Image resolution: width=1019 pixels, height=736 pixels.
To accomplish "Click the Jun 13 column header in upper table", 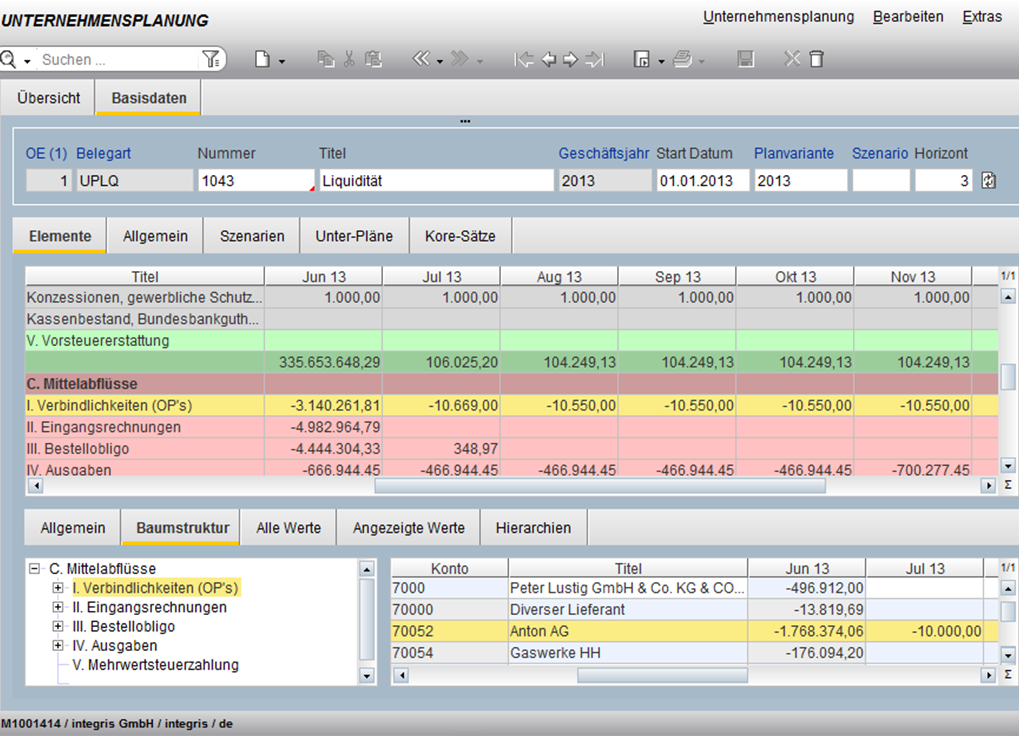I will pos(322,277).
